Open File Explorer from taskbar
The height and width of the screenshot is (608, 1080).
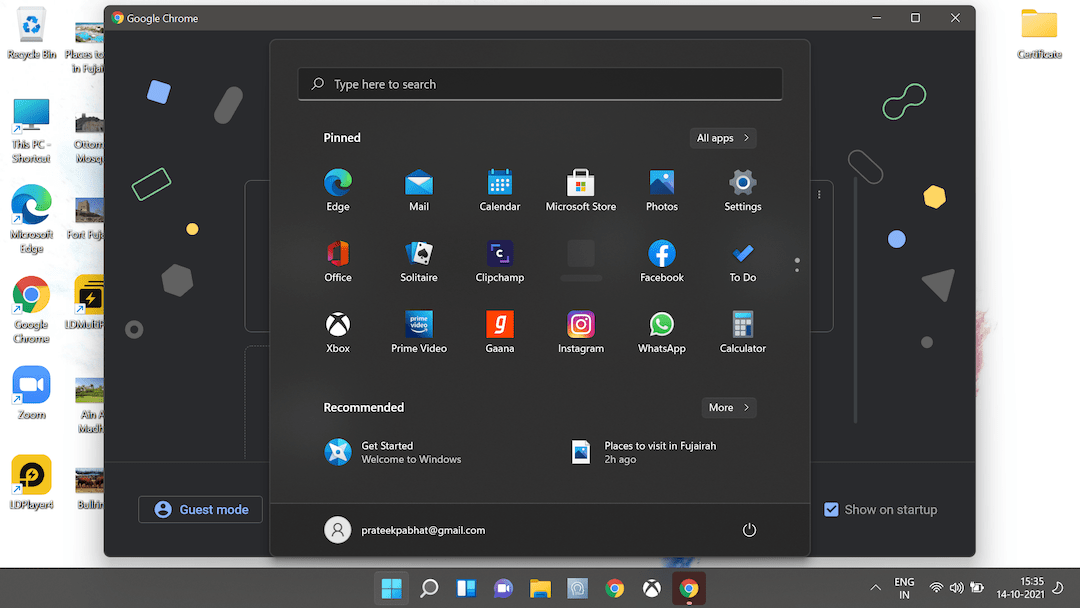[x=541, y=589]
